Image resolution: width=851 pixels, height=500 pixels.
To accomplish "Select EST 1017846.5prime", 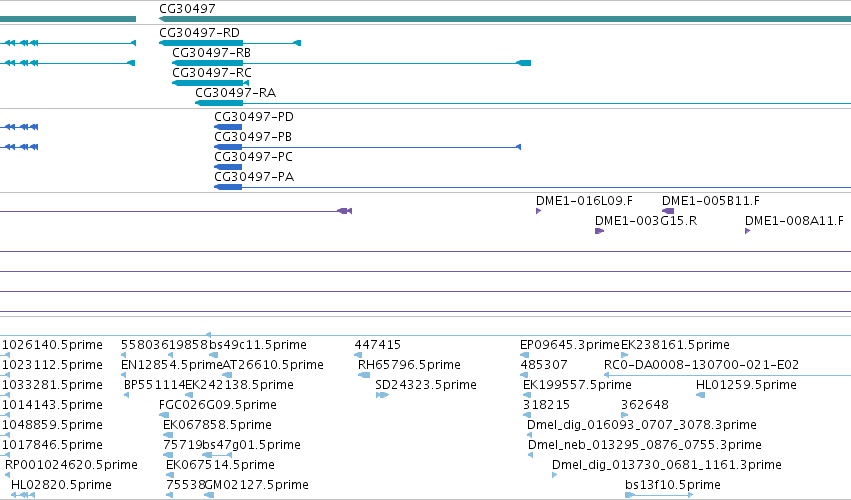I will click(52, 445).
